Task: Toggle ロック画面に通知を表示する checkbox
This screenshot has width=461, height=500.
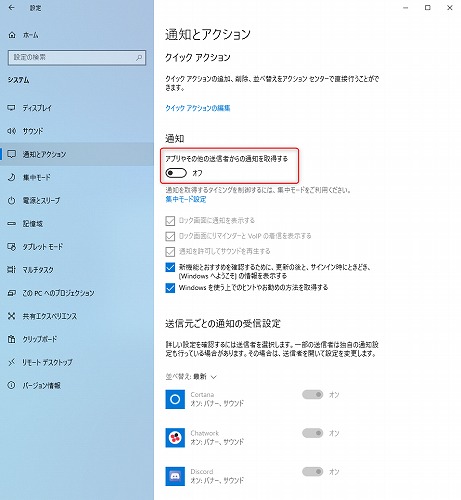Action: [x=170, y=221]
